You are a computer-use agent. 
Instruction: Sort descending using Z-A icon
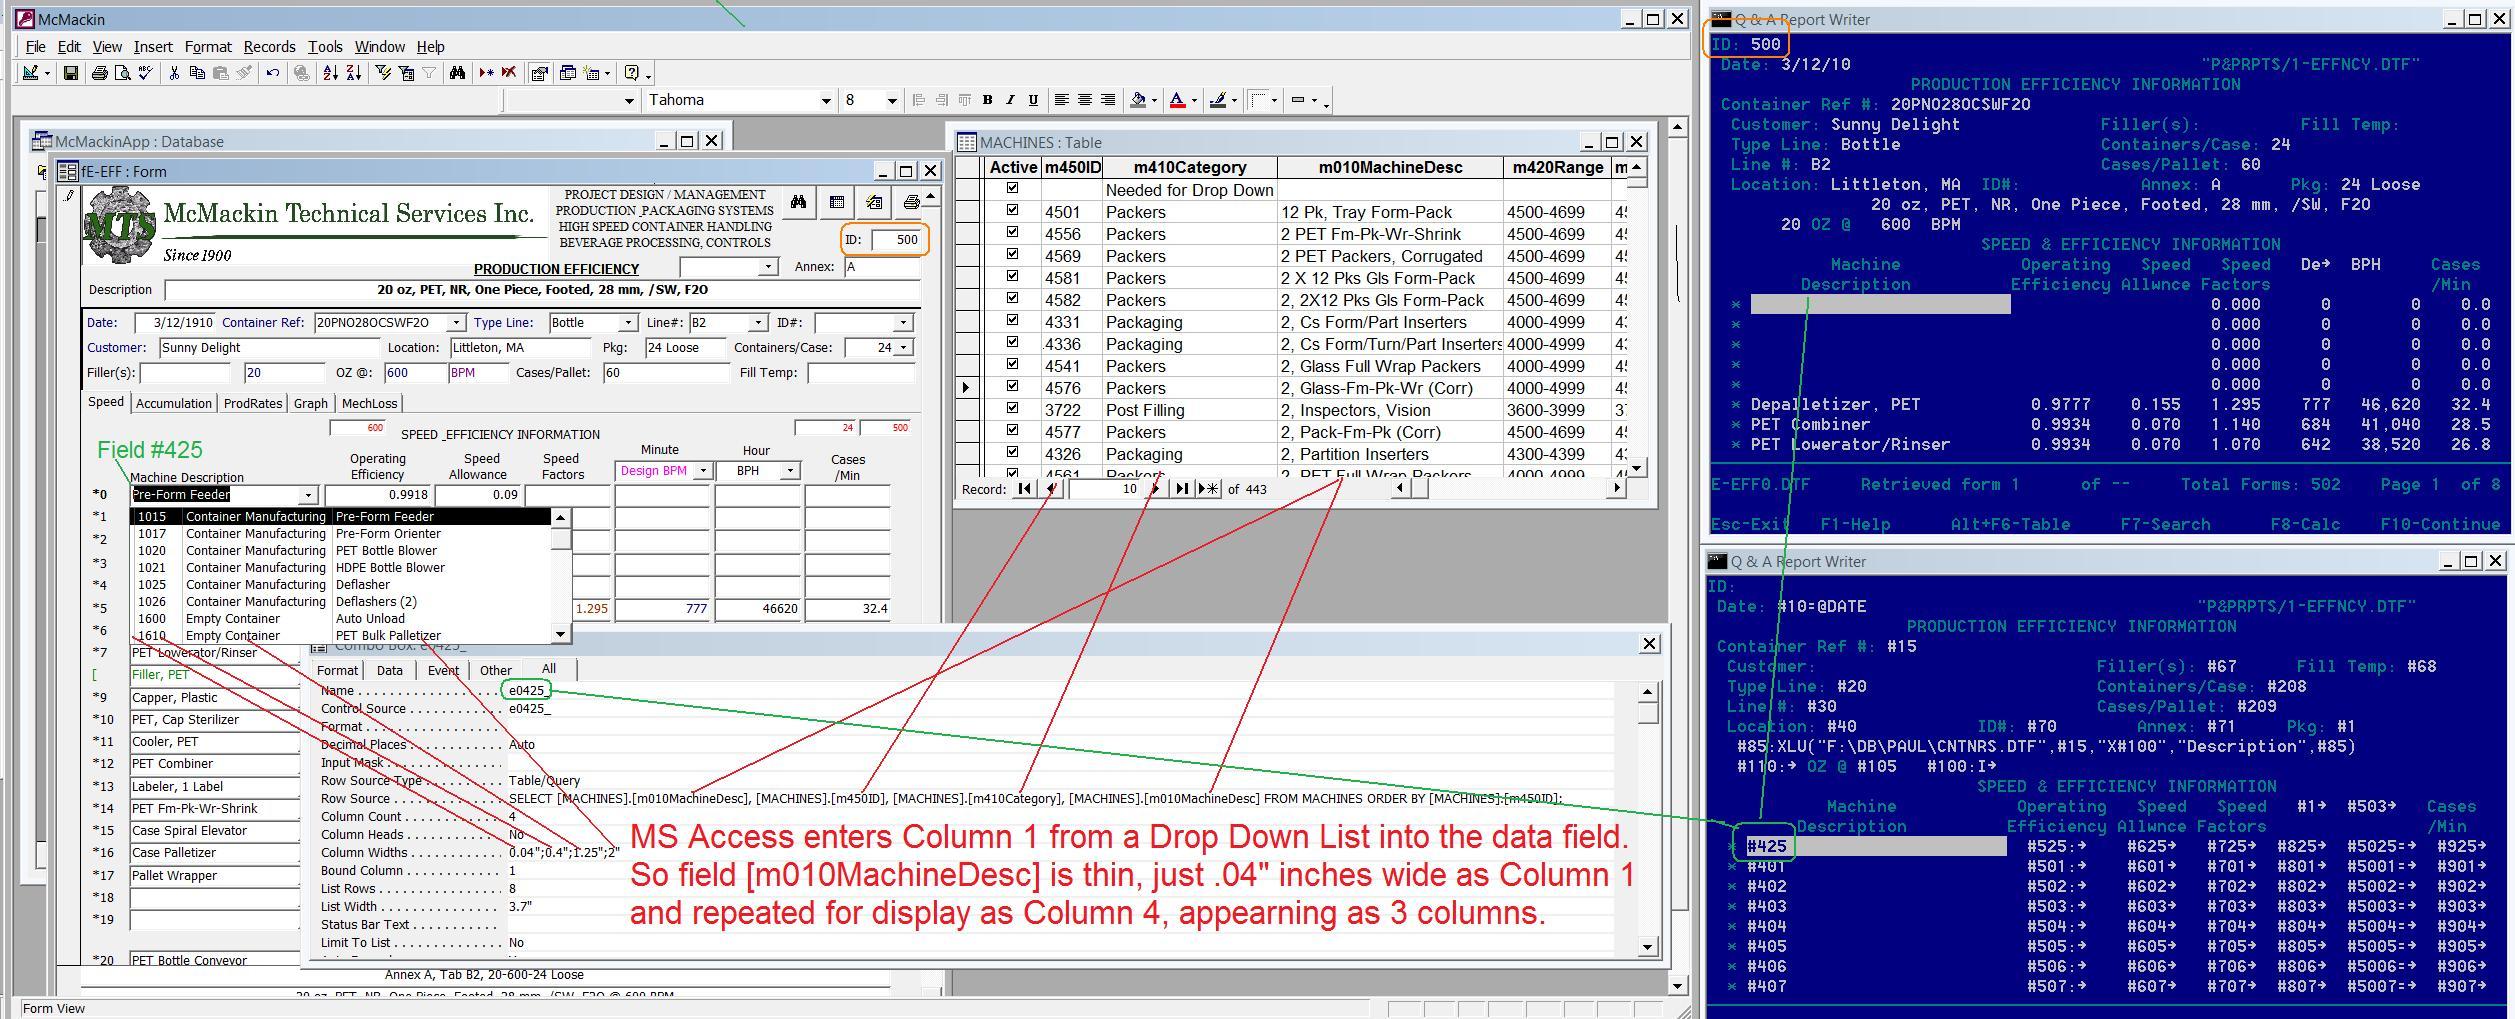[x=354, y=73]
